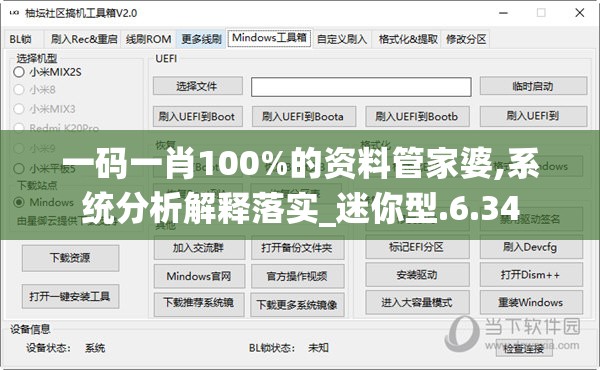Image resolution: width=600 pixels, height=370 pixels.
Task: Open 官方操作视频
Action: [297, 276]
